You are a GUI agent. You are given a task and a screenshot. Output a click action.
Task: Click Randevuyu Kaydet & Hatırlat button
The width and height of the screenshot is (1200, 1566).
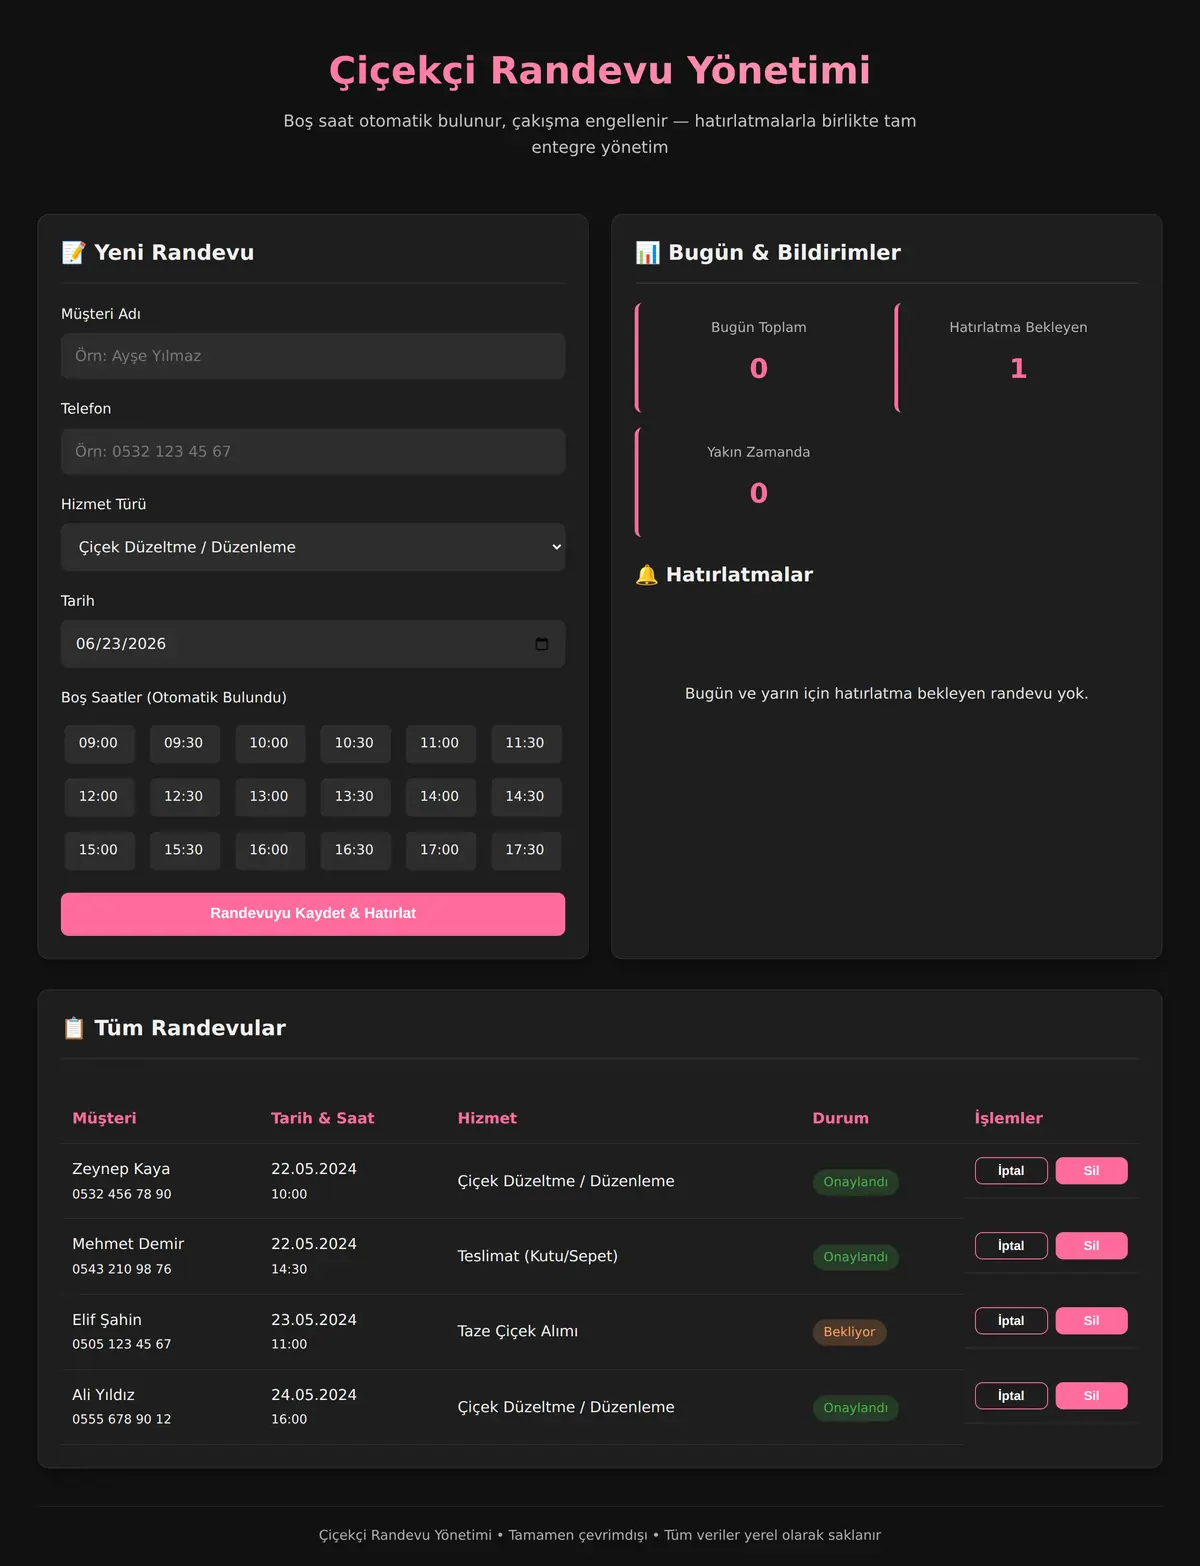[313, 914]
